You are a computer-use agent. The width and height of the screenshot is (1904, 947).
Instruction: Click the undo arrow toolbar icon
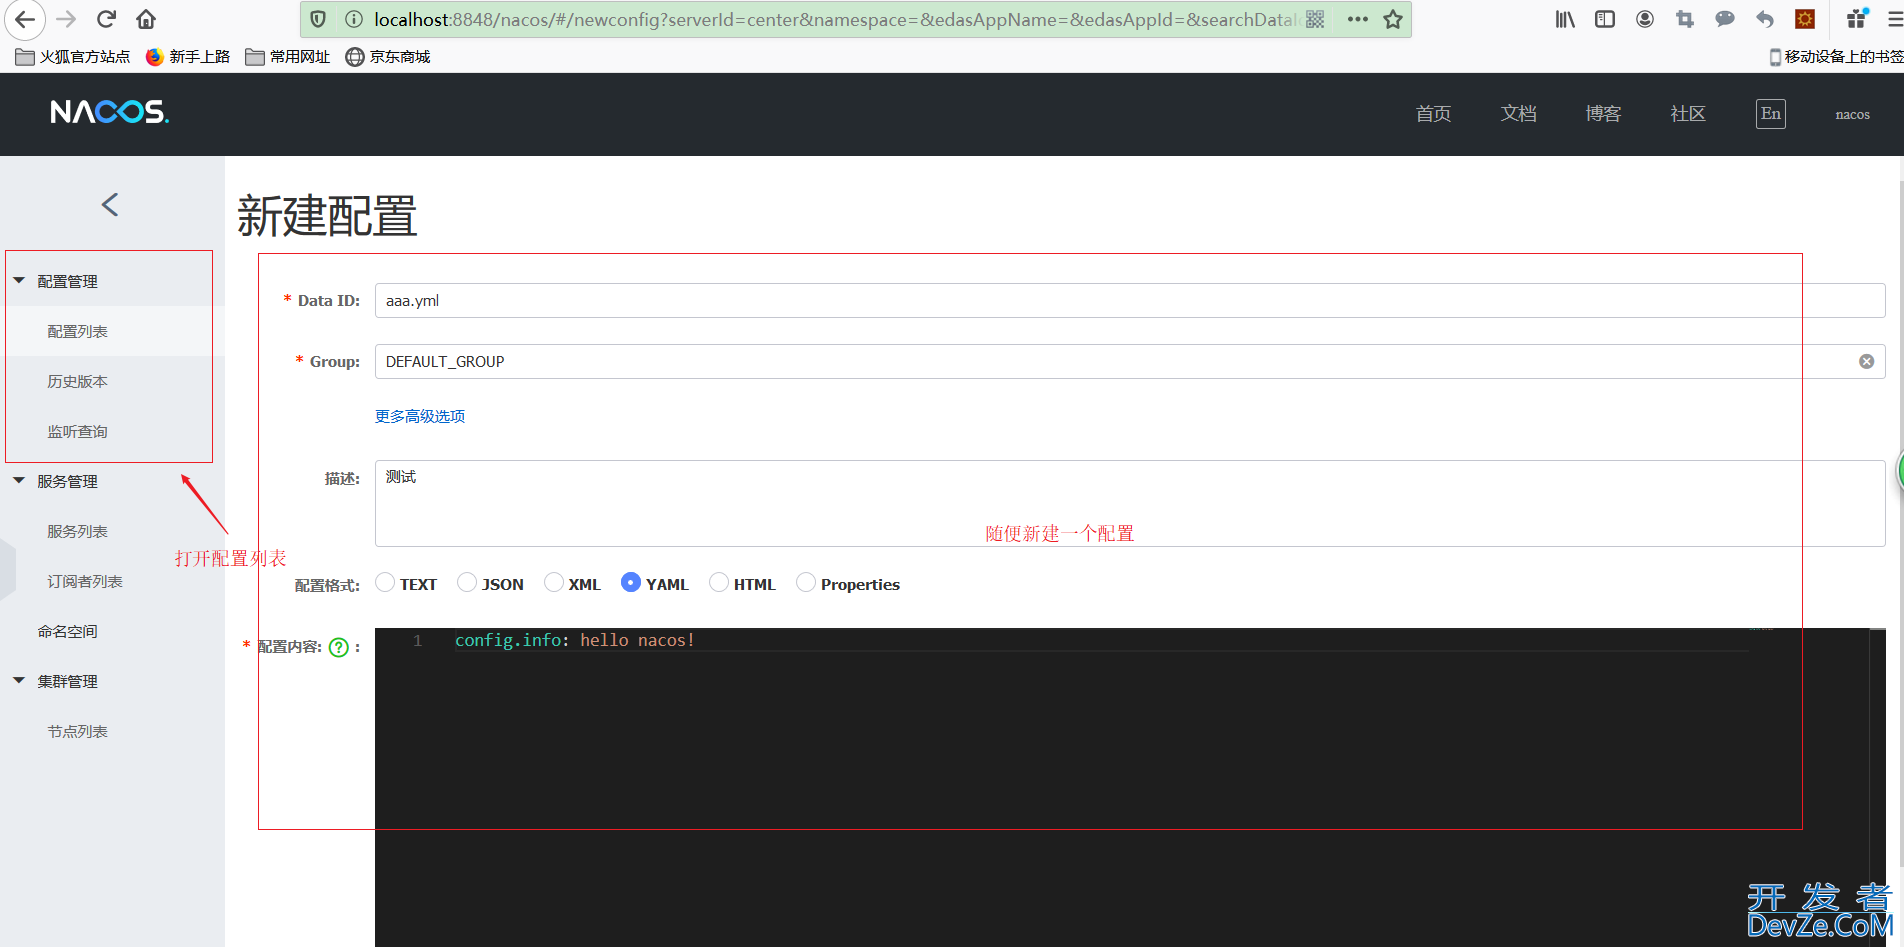coord(1765,19)
